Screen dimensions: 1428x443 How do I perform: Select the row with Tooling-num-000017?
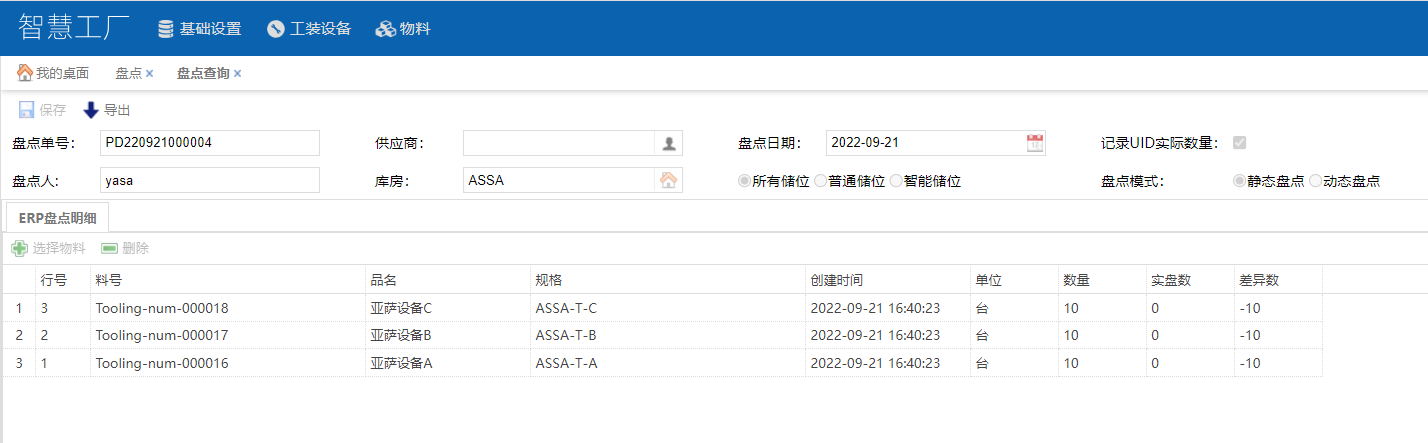(x=162, y=335)
